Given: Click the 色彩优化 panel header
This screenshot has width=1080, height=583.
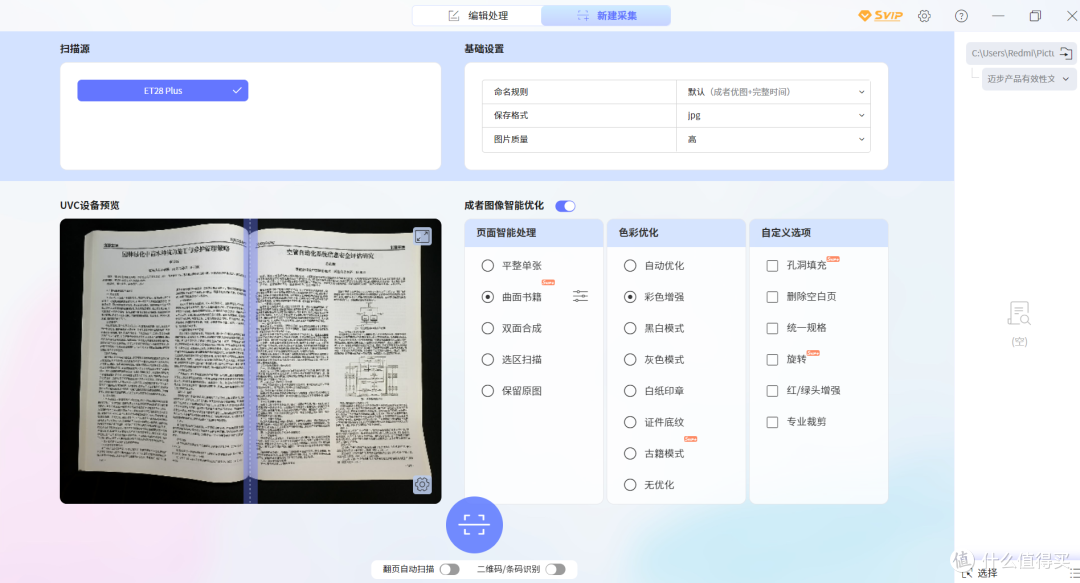Looking at the screenshot, I should 676,233.
